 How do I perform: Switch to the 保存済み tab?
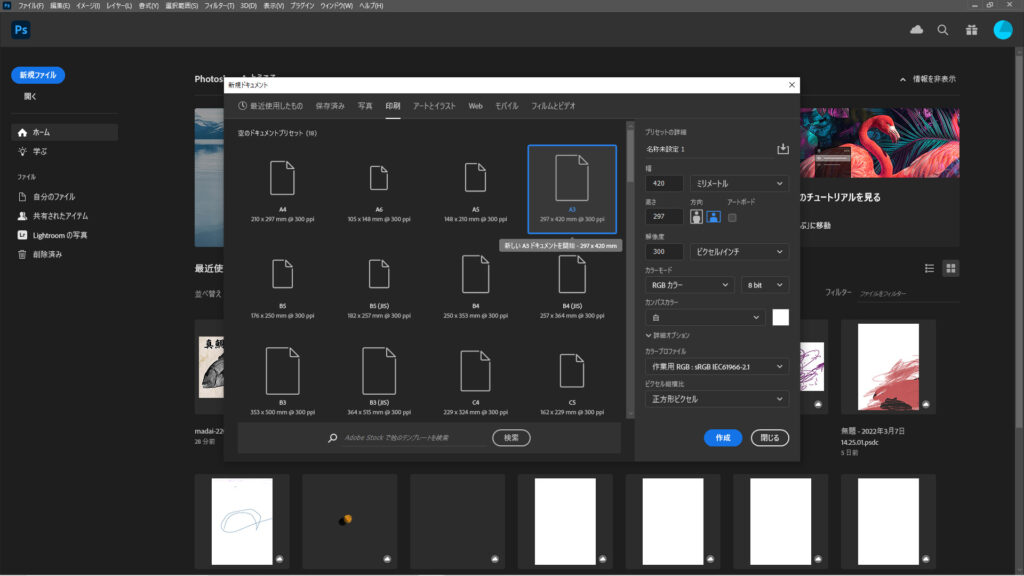330,106
